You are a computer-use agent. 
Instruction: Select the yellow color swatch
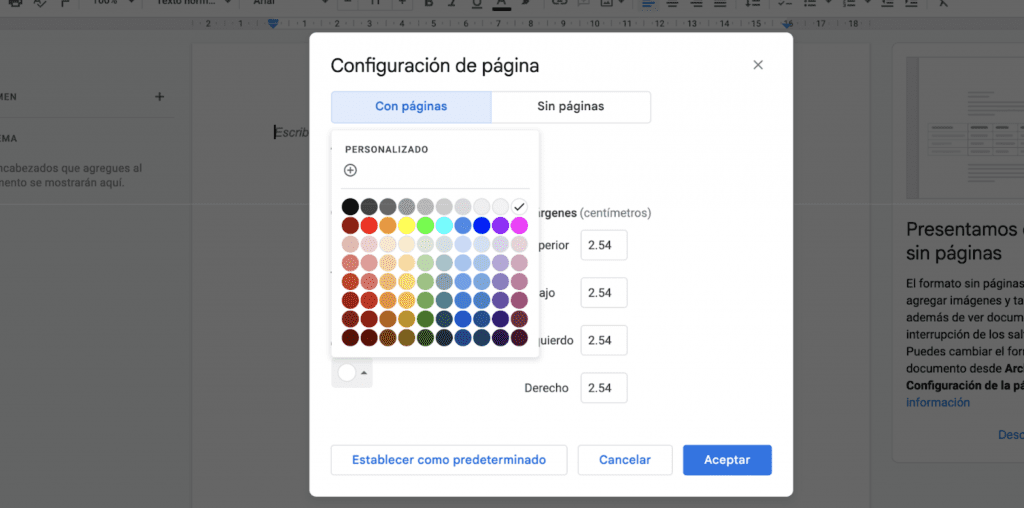[407, 225]
